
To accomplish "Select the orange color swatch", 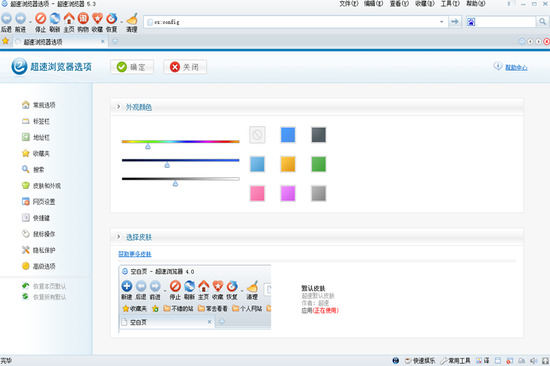I will tap(288, 164).
